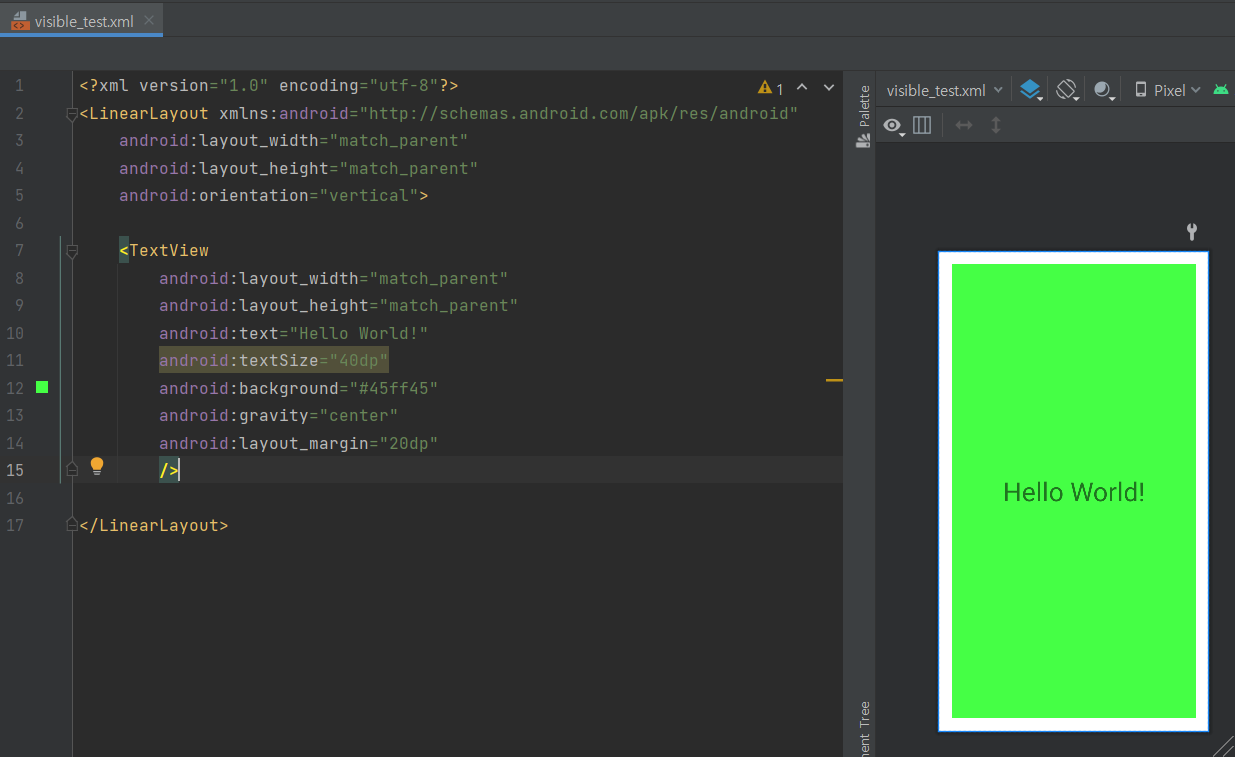Open the design surface layers selector
This screenshot has width=1235, height=757.
(x=1031, y=90)
